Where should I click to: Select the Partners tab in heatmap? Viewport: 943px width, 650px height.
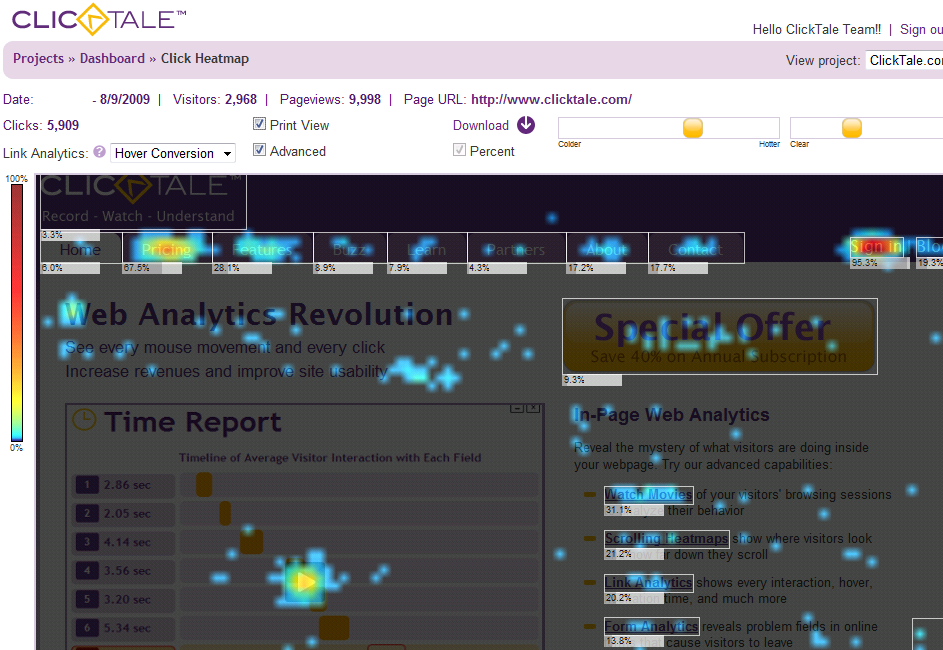[x=517, y=248]
